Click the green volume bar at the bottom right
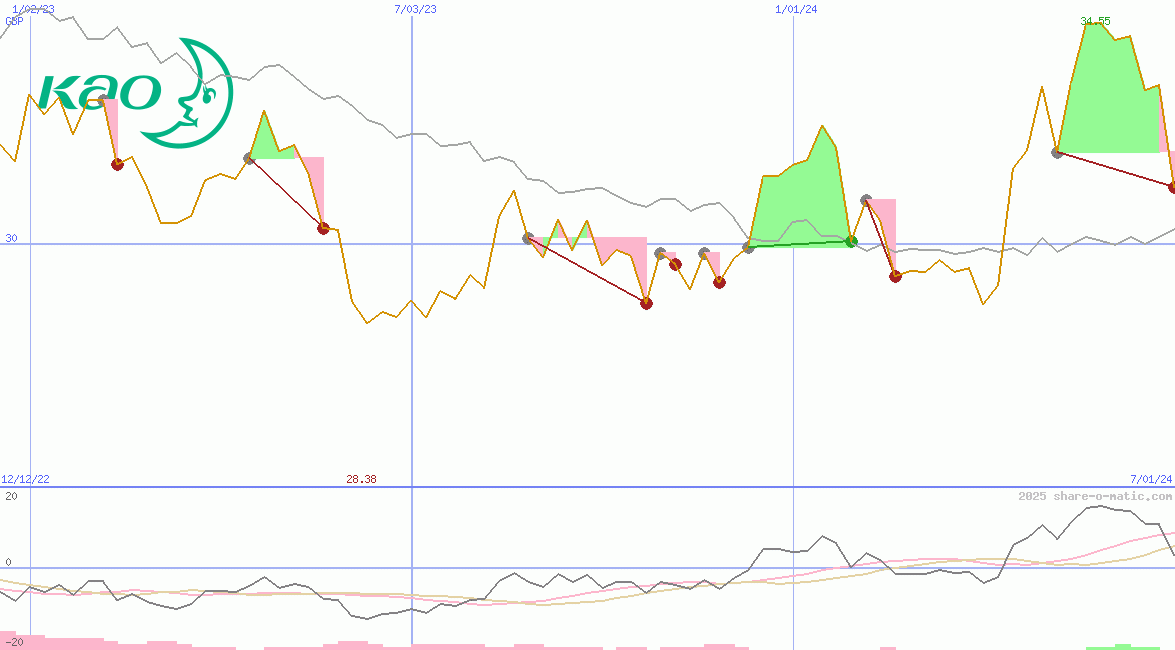Image resolution: width=1175 pixels, height=650 pixels. pyautogui.click(x=1122, y=647)
